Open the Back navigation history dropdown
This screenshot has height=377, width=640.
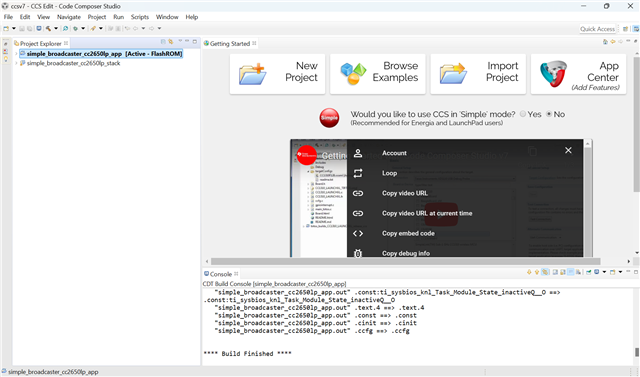[x=143, y=29]
